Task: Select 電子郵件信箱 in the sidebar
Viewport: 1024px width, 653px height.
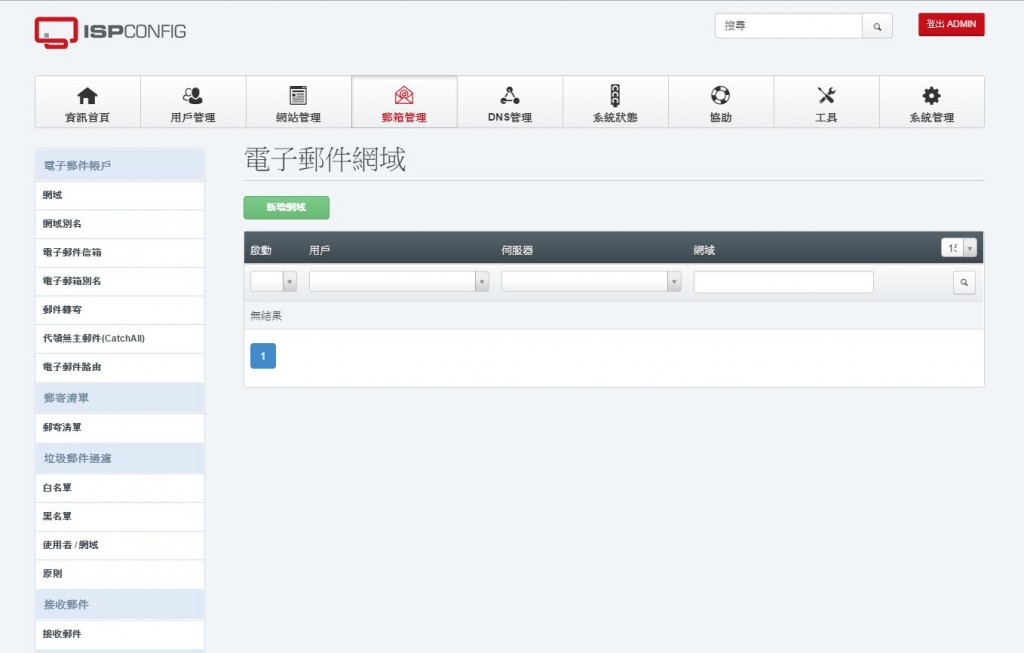Action: 120,253
